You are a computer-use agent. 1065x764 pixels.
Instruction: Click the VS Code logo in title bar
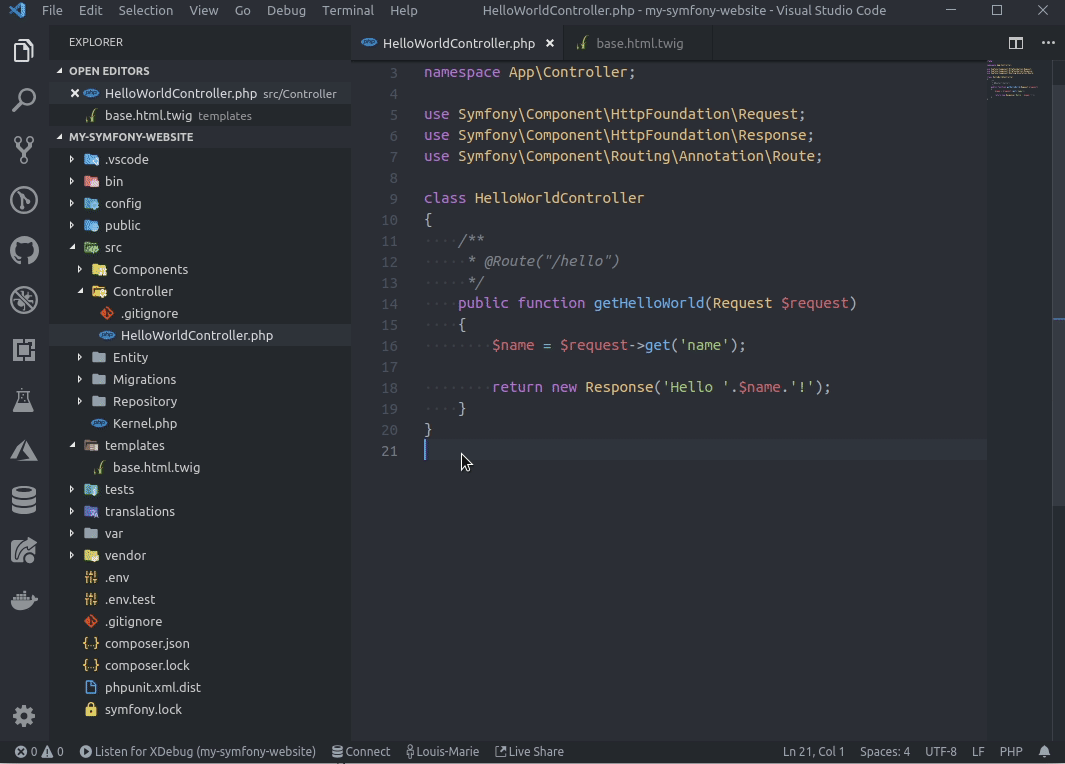coord(18,10)
